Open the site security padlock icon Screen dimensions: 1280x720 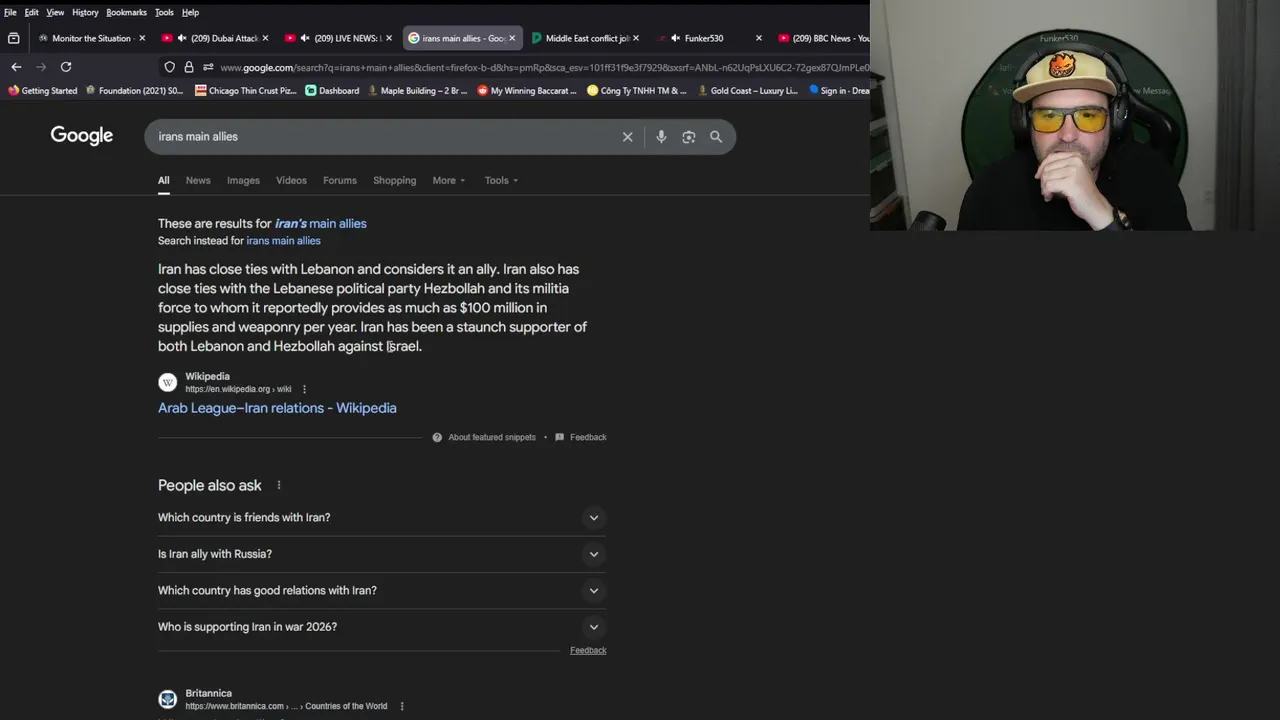(x=189, y=67)
